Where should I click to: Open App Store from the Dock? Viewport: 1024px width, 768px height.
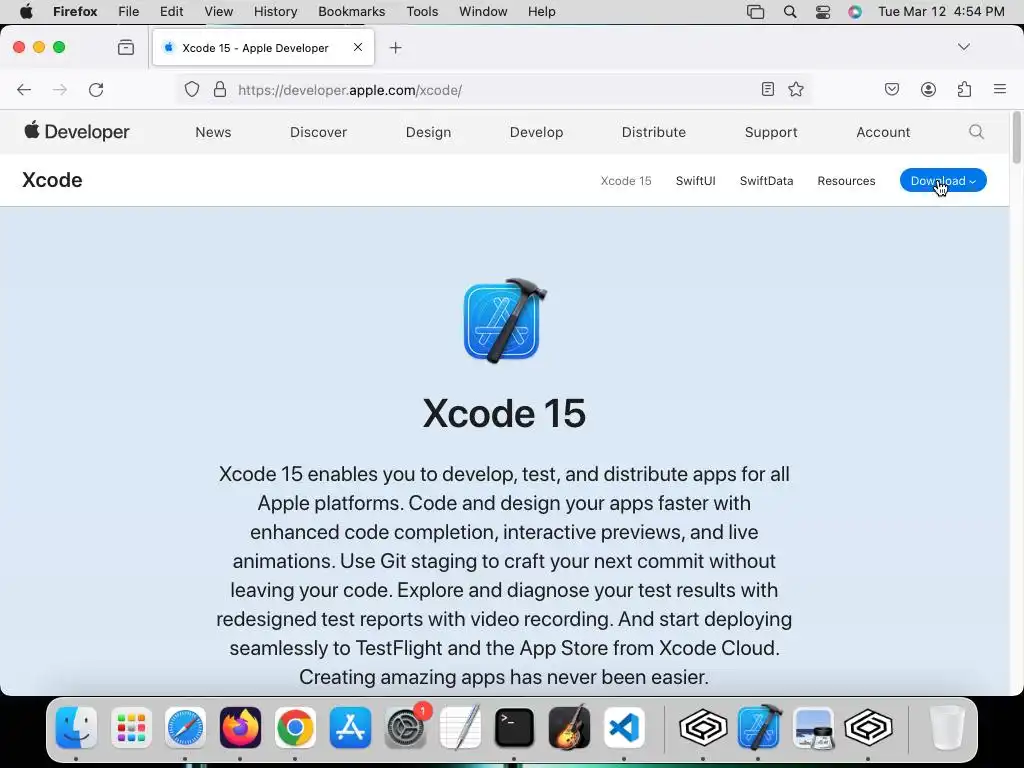[x=350, y=728]
